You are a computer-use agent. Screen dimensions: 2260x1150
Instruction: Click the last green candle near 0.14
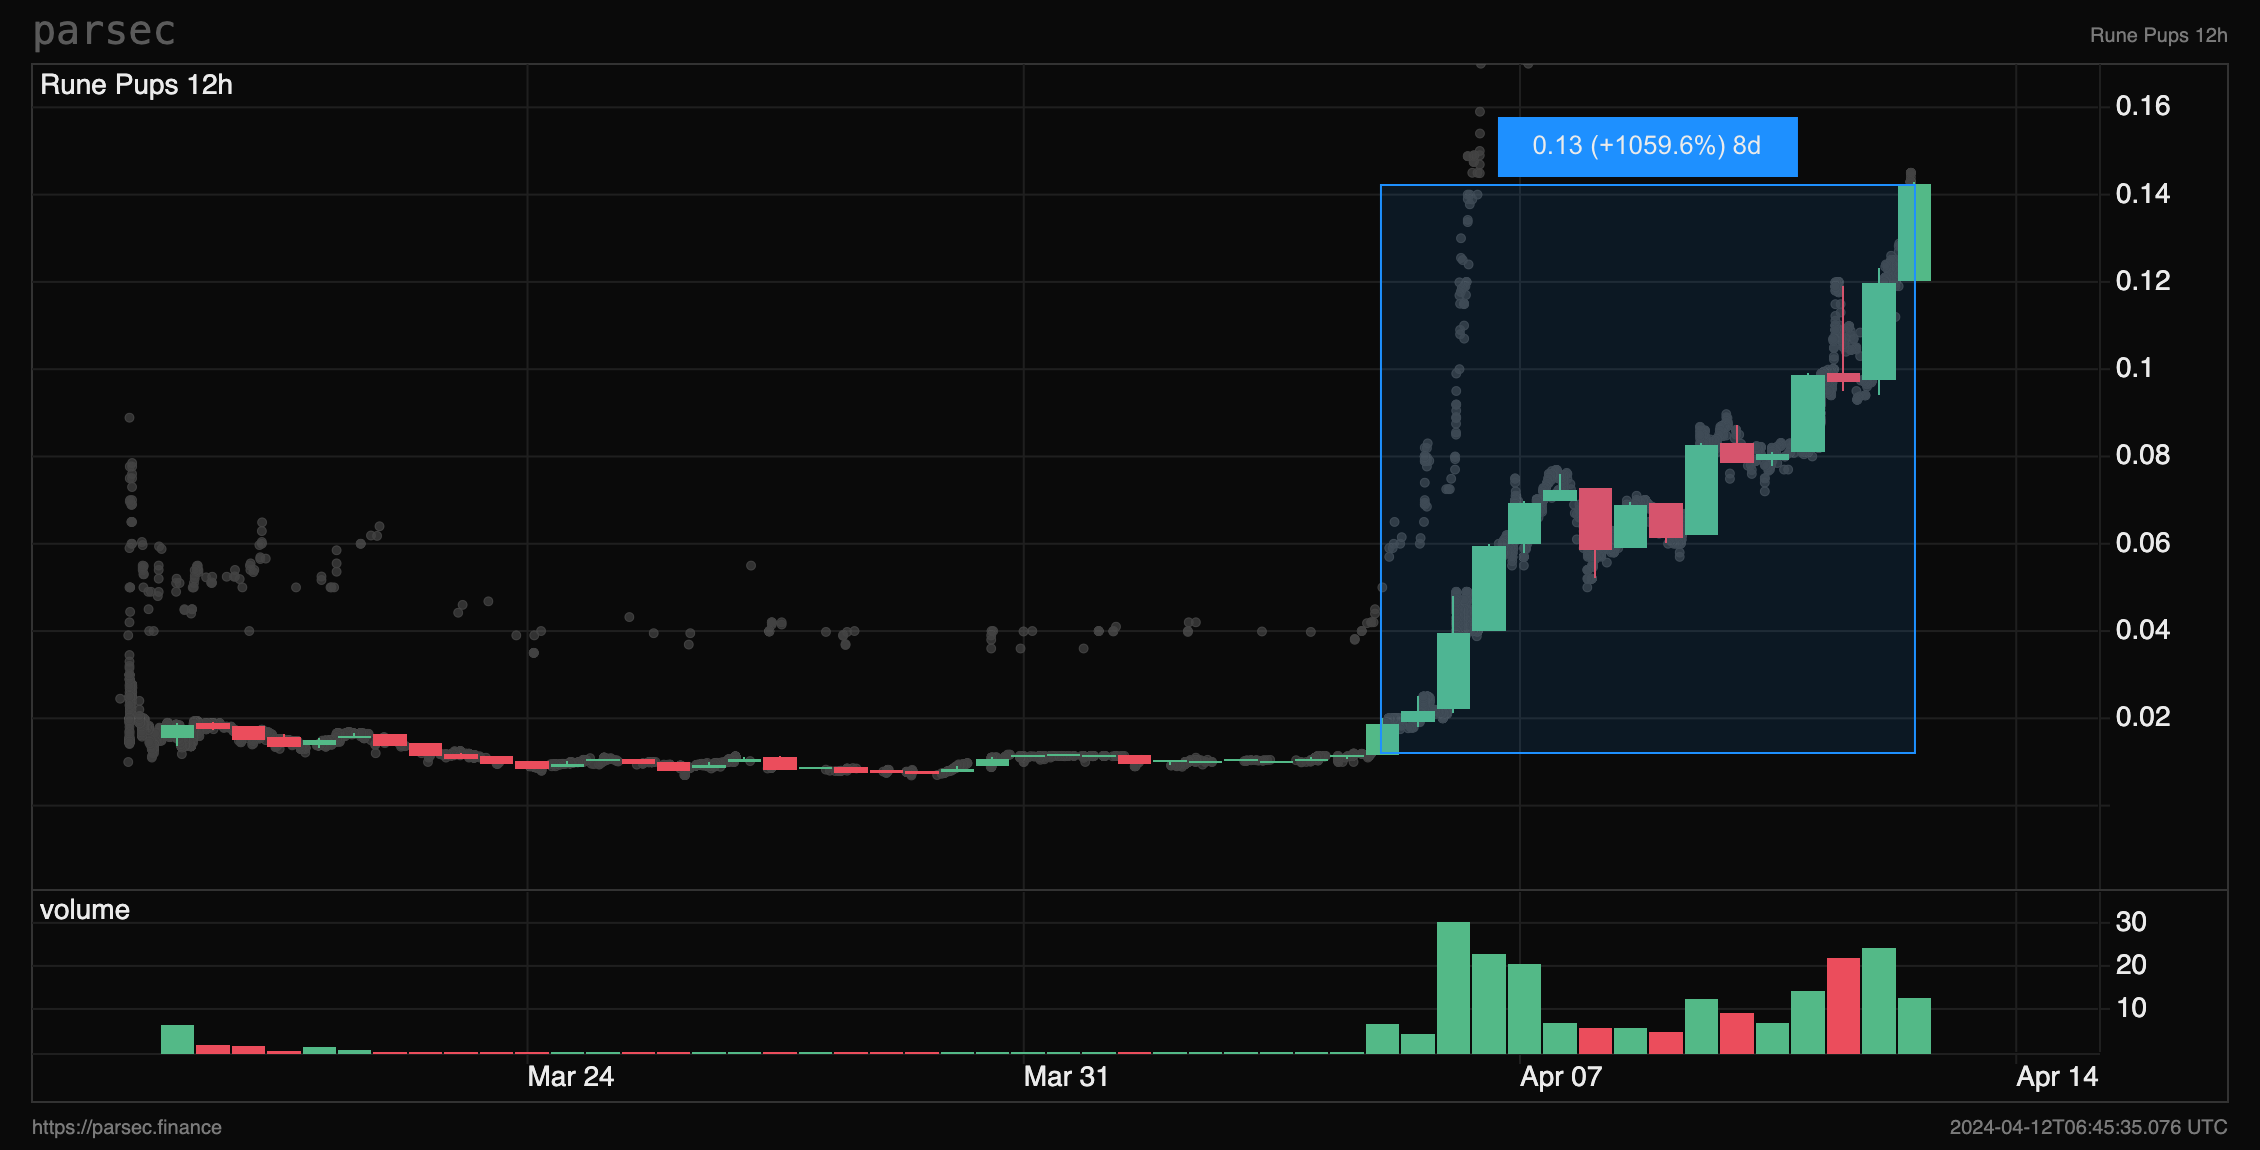pyautogui.click(x=1914, y=232)
